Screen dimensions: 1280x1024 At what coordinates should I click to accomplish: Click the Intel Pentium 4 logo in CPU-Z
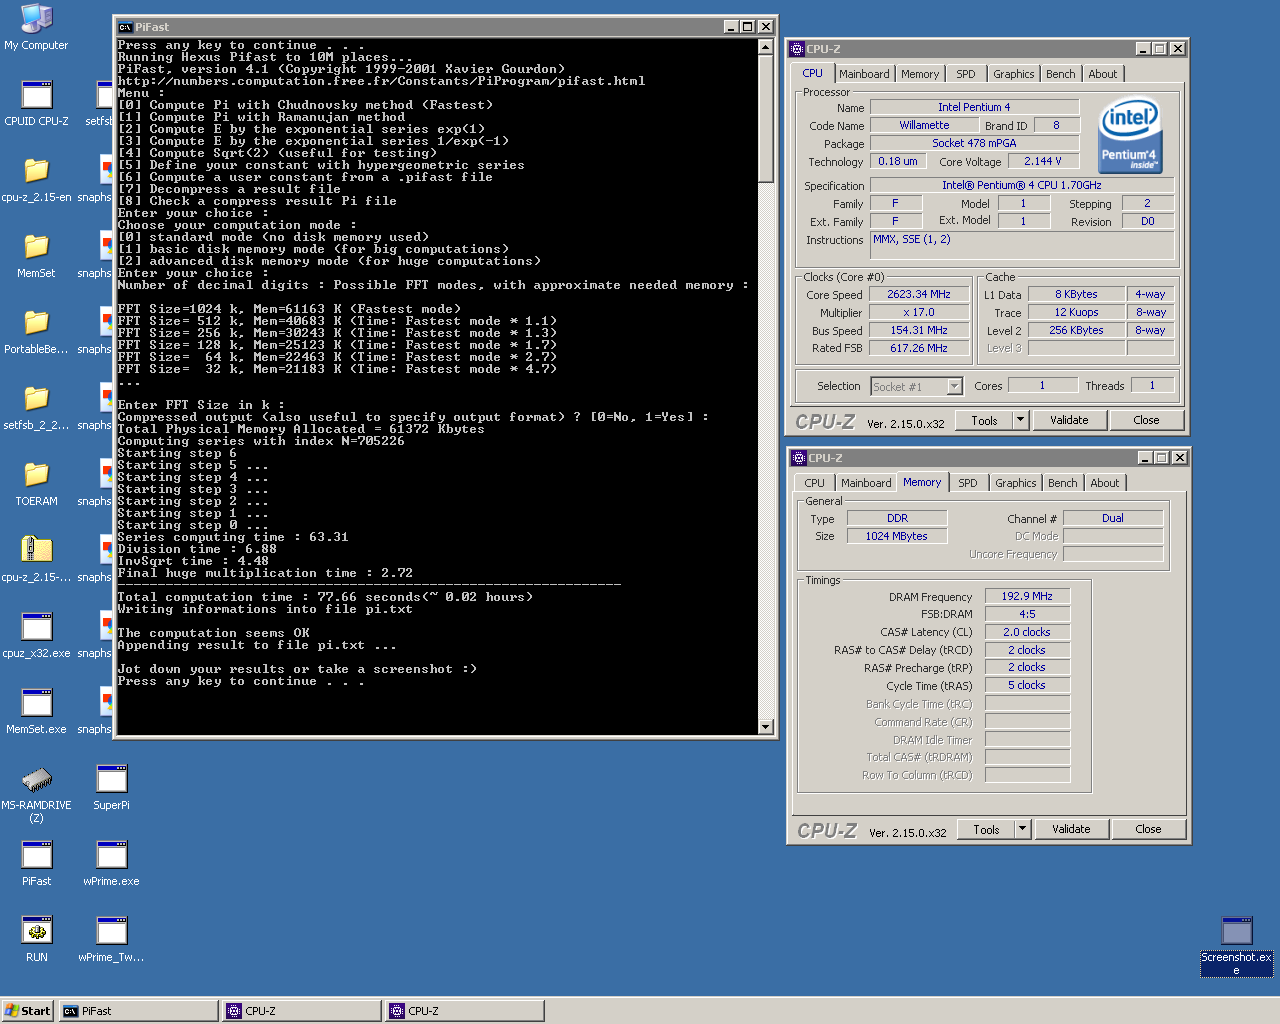click(x=1130, y=135)
